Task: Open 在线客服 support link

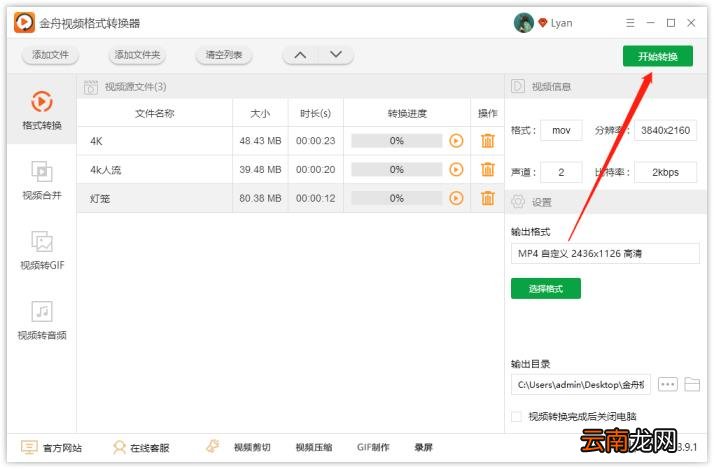Action: tap(149, 448)
